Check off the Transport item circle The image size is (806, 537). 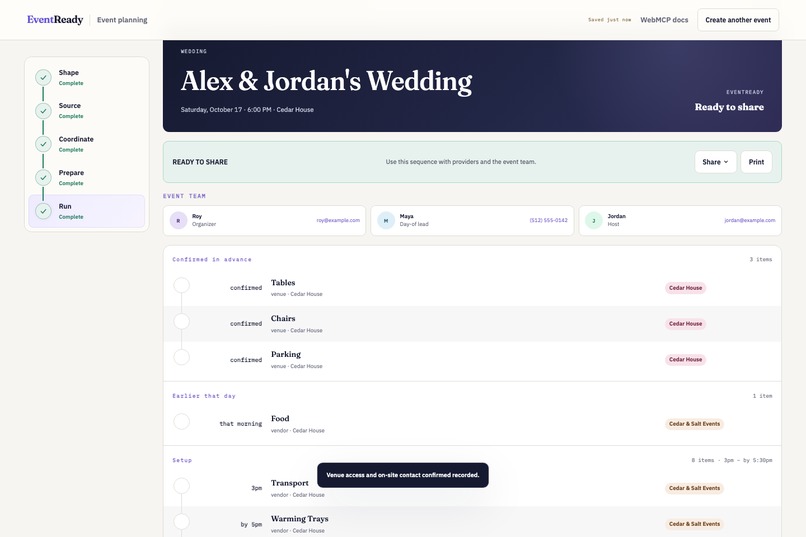181,486
